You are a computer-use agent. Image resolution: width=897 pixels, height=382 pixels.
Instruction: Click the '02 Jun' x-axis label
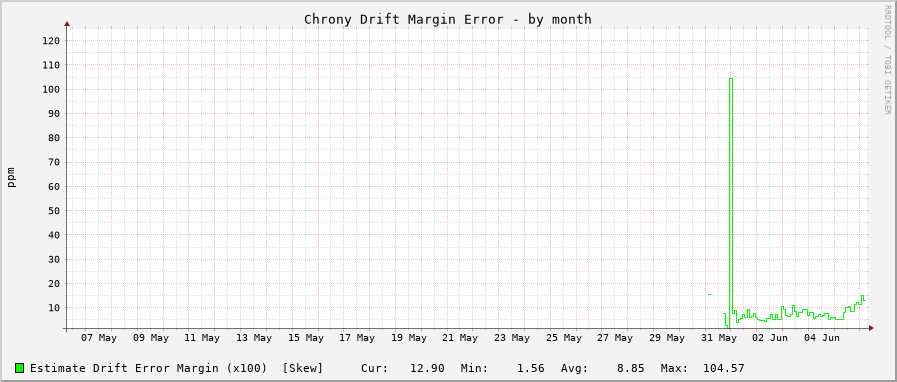pyautogui.click(x=771, y=339)
